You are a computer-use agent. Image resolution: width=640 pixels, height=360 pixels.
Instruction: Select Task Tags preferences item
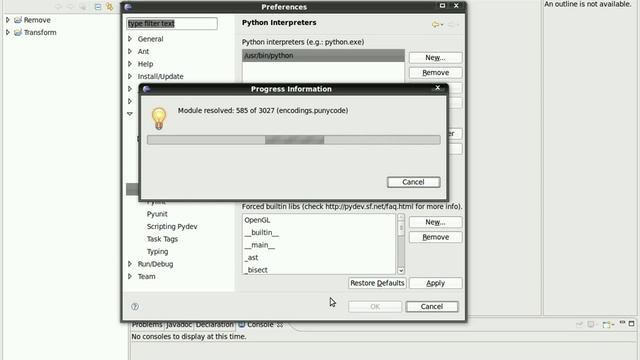pos(162,239)
